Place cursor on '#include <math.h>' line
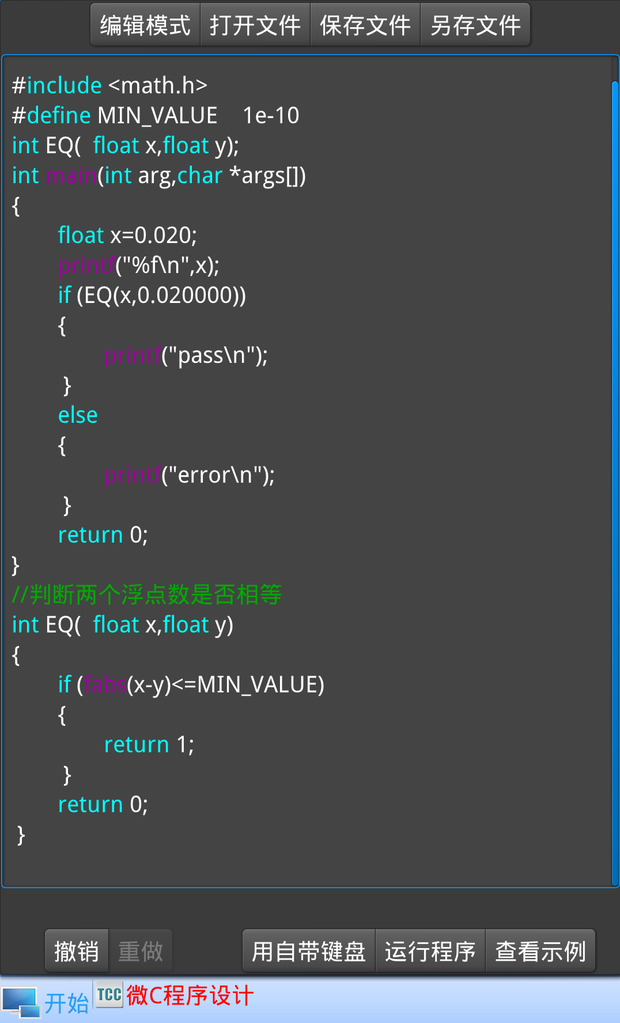620x1023 pixels. (110, 85)
